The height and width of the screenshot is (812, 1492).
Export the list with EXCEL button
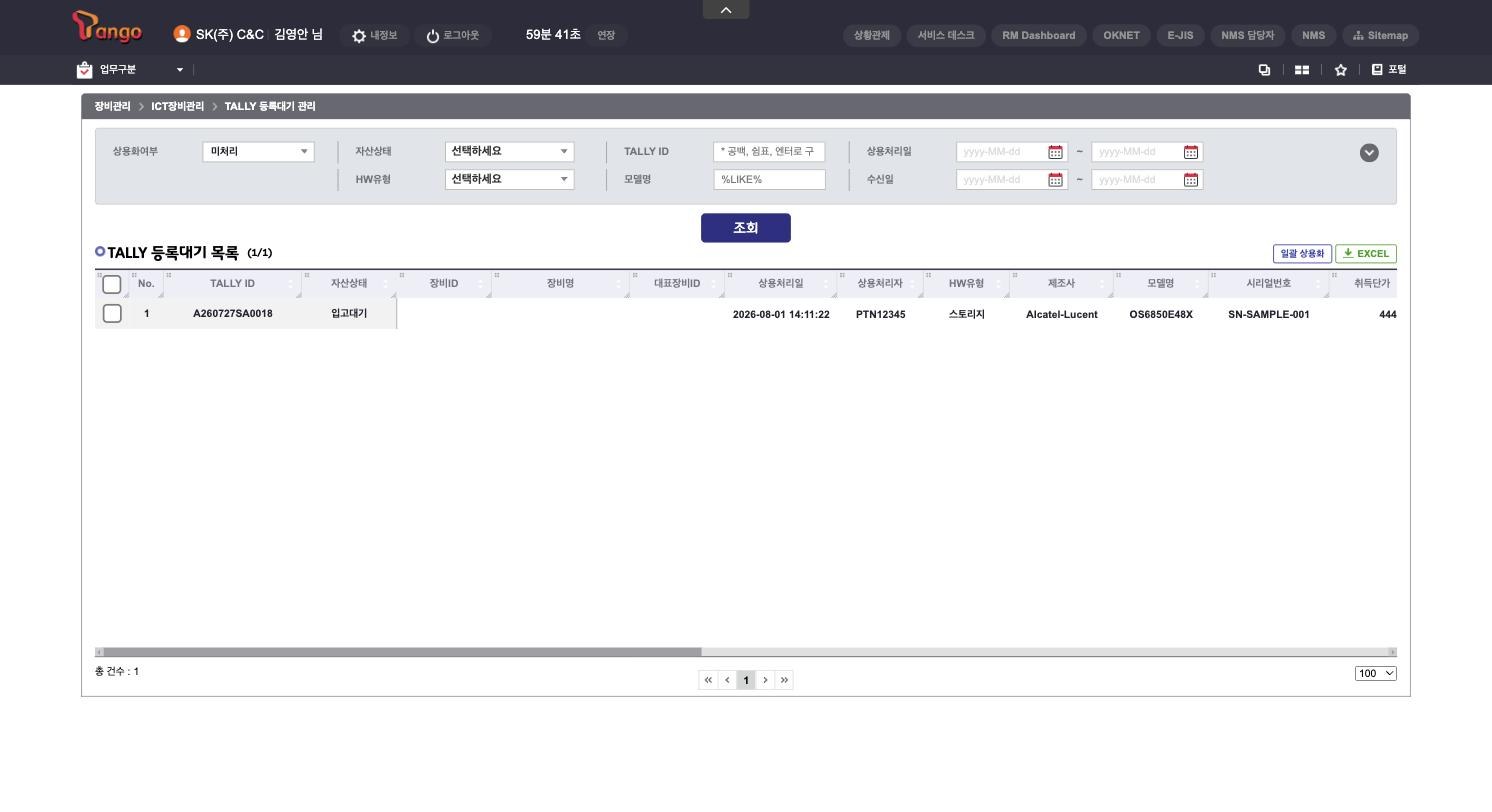1366,254
